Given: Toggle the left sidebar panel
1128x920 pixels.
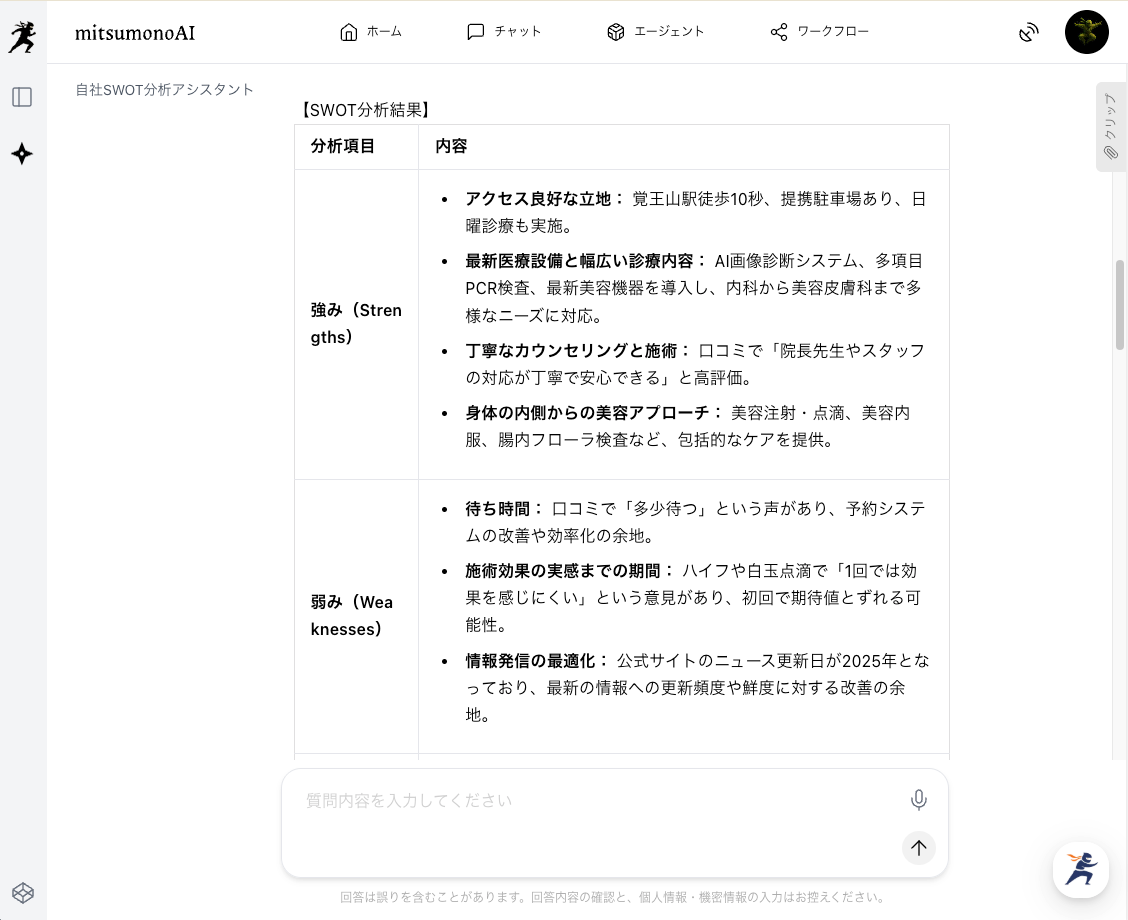Looking at the screenshot, I should click(x=22, y=97).
